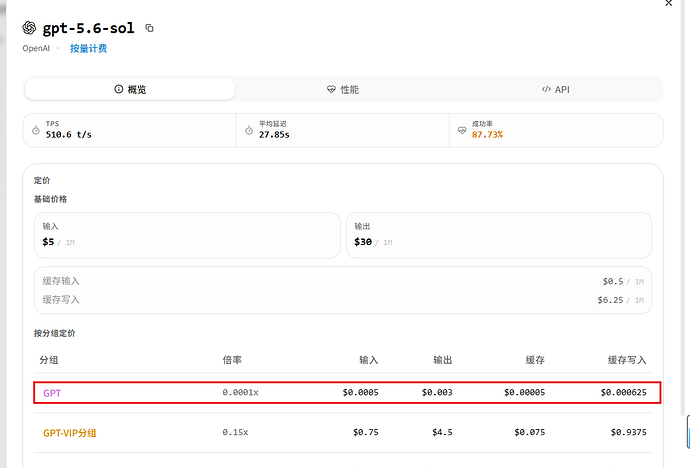The width and height of the screenshot is (690, 468).
Task: Click the 分组 column header
Action: coord(49,360)
